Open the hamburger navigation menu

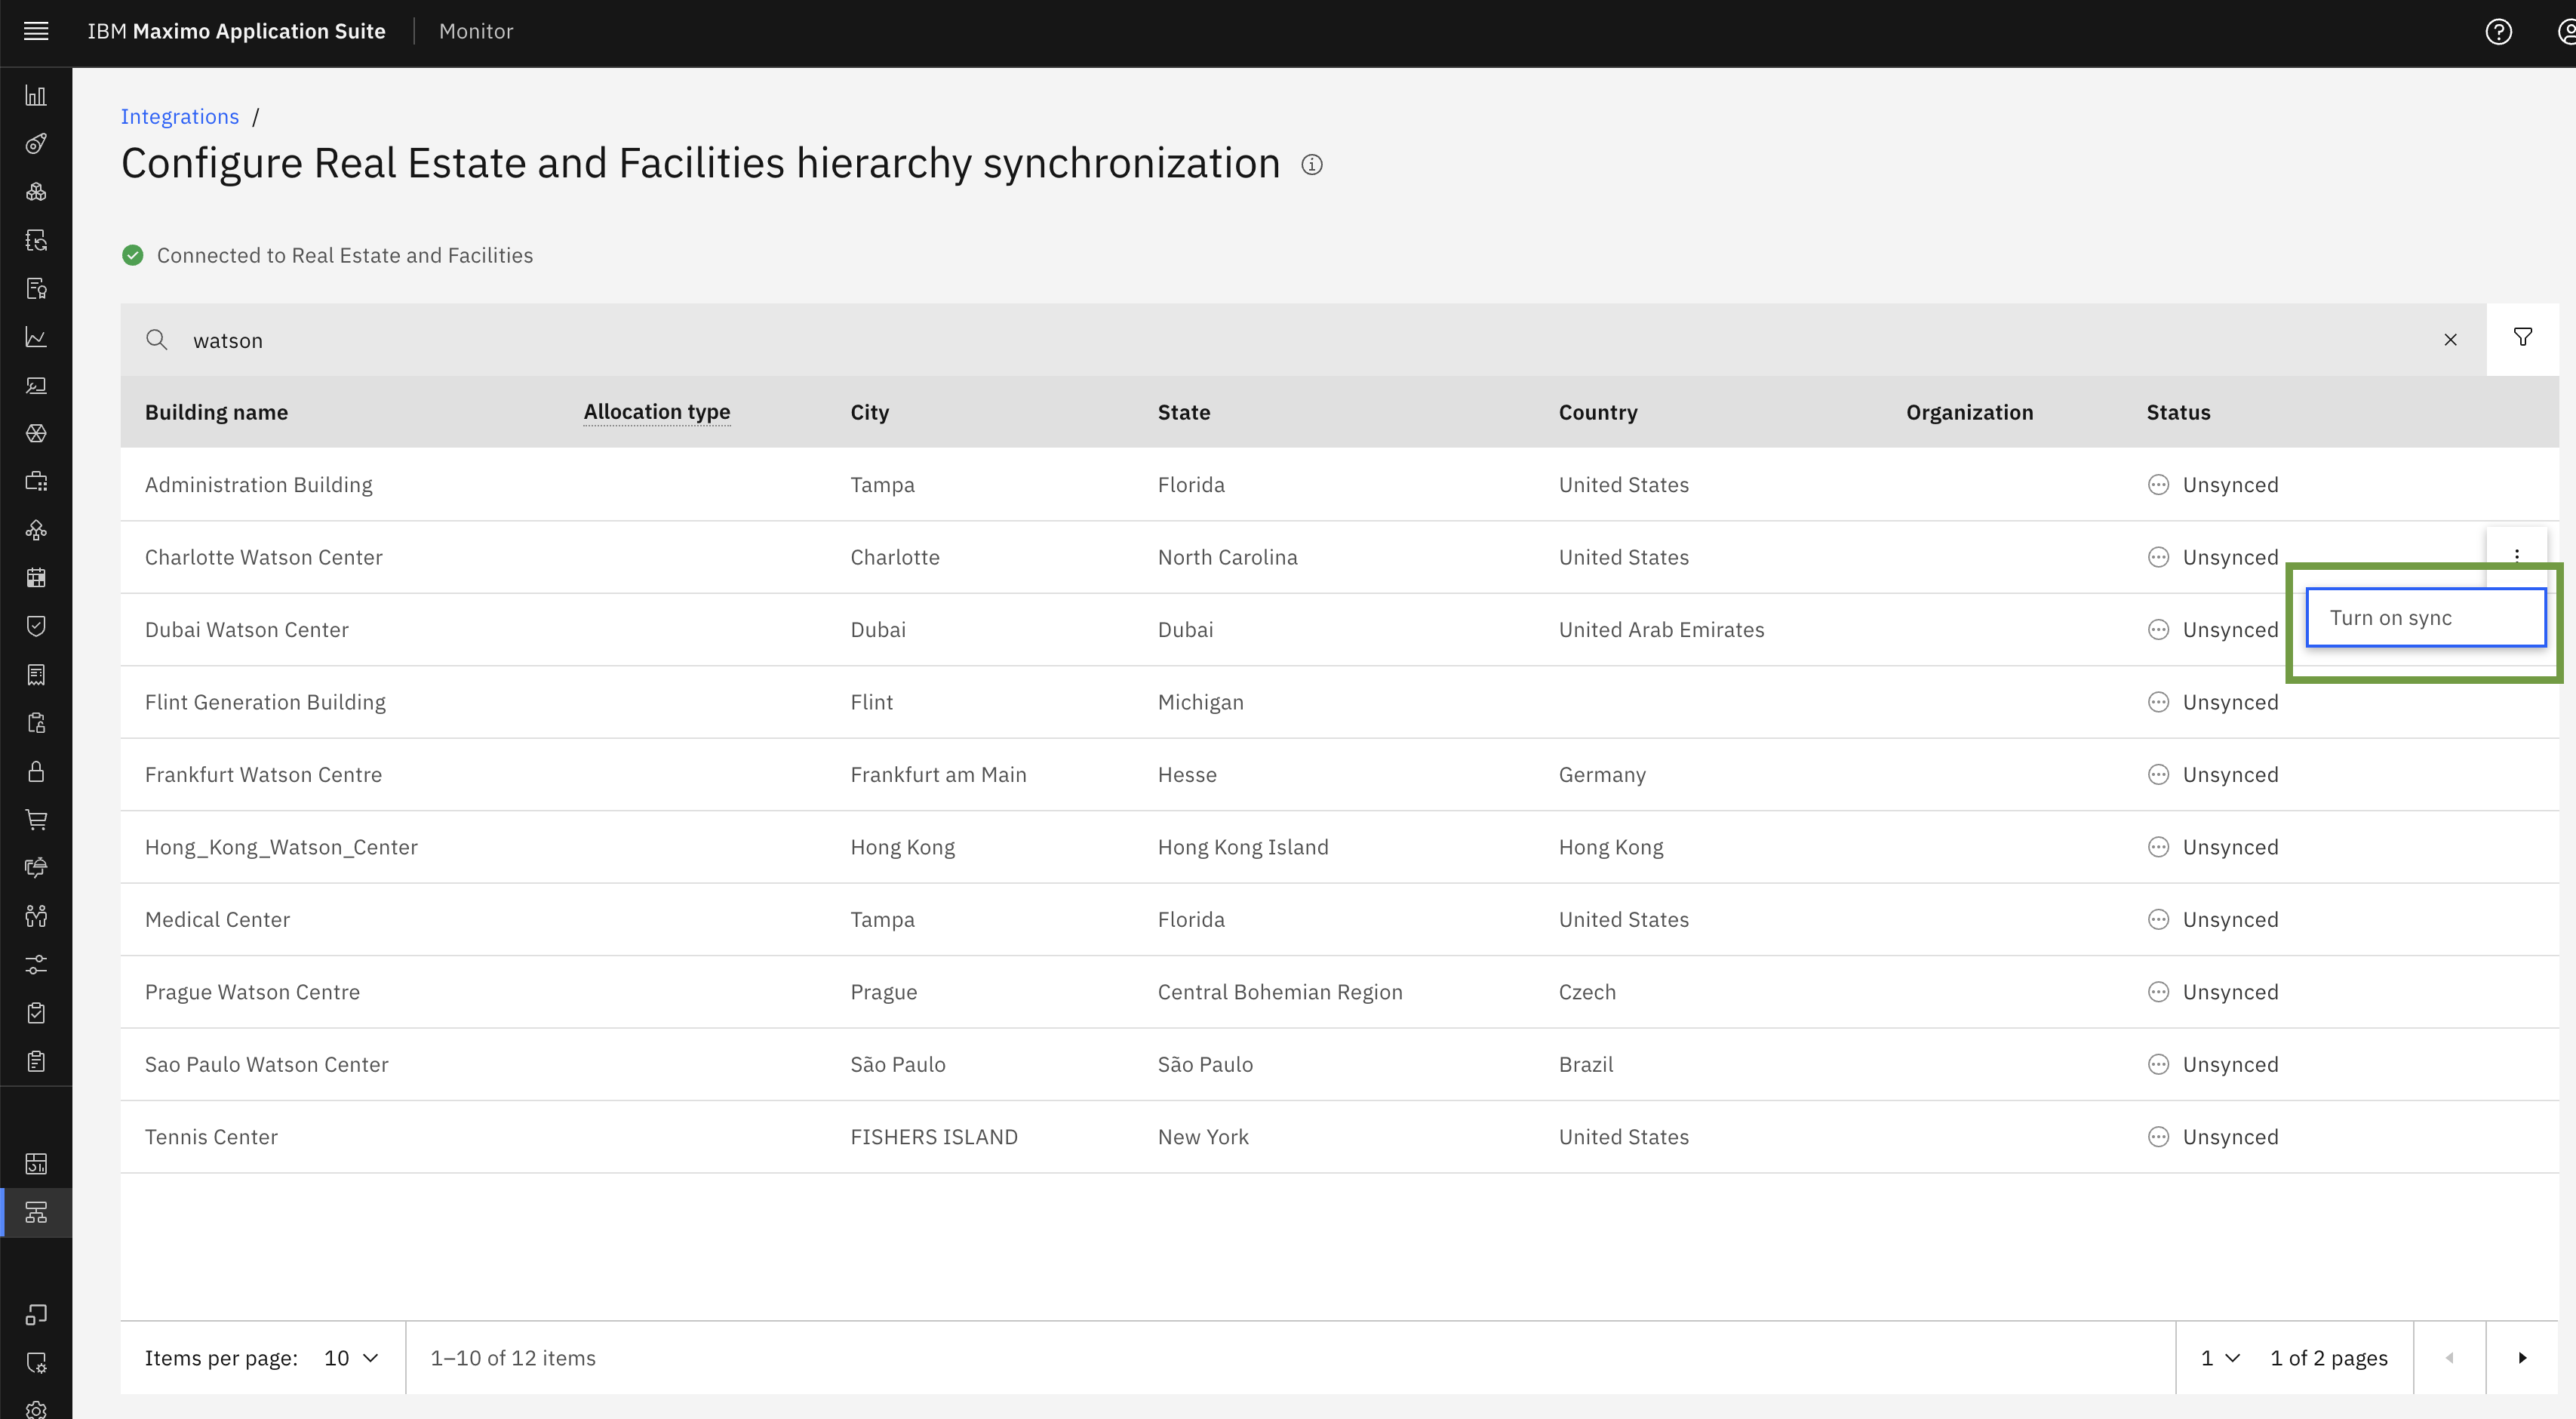(x=36, y=31)
